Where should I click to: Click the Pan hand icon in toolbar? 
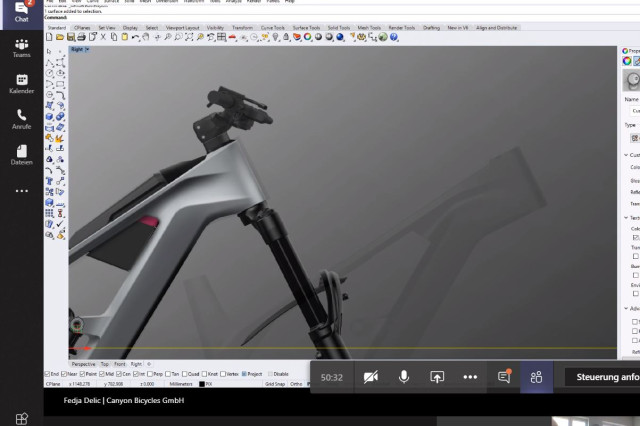(x=146, y=37)
